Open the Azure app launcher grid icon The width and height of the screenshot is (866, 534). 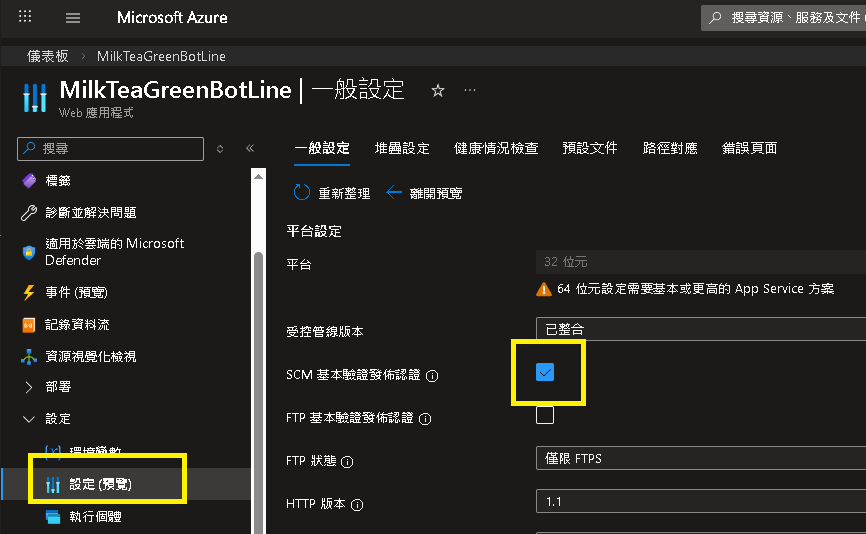[25, 17]
